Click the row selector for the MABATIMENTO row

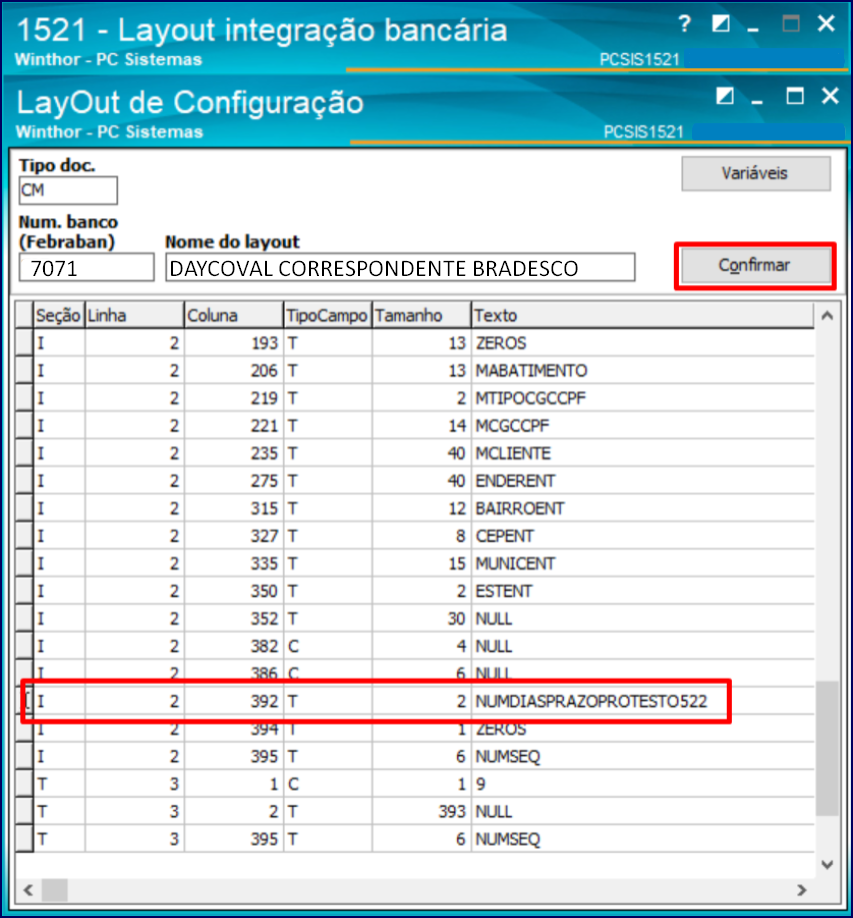pyautogui.click(x=25, y=371)
